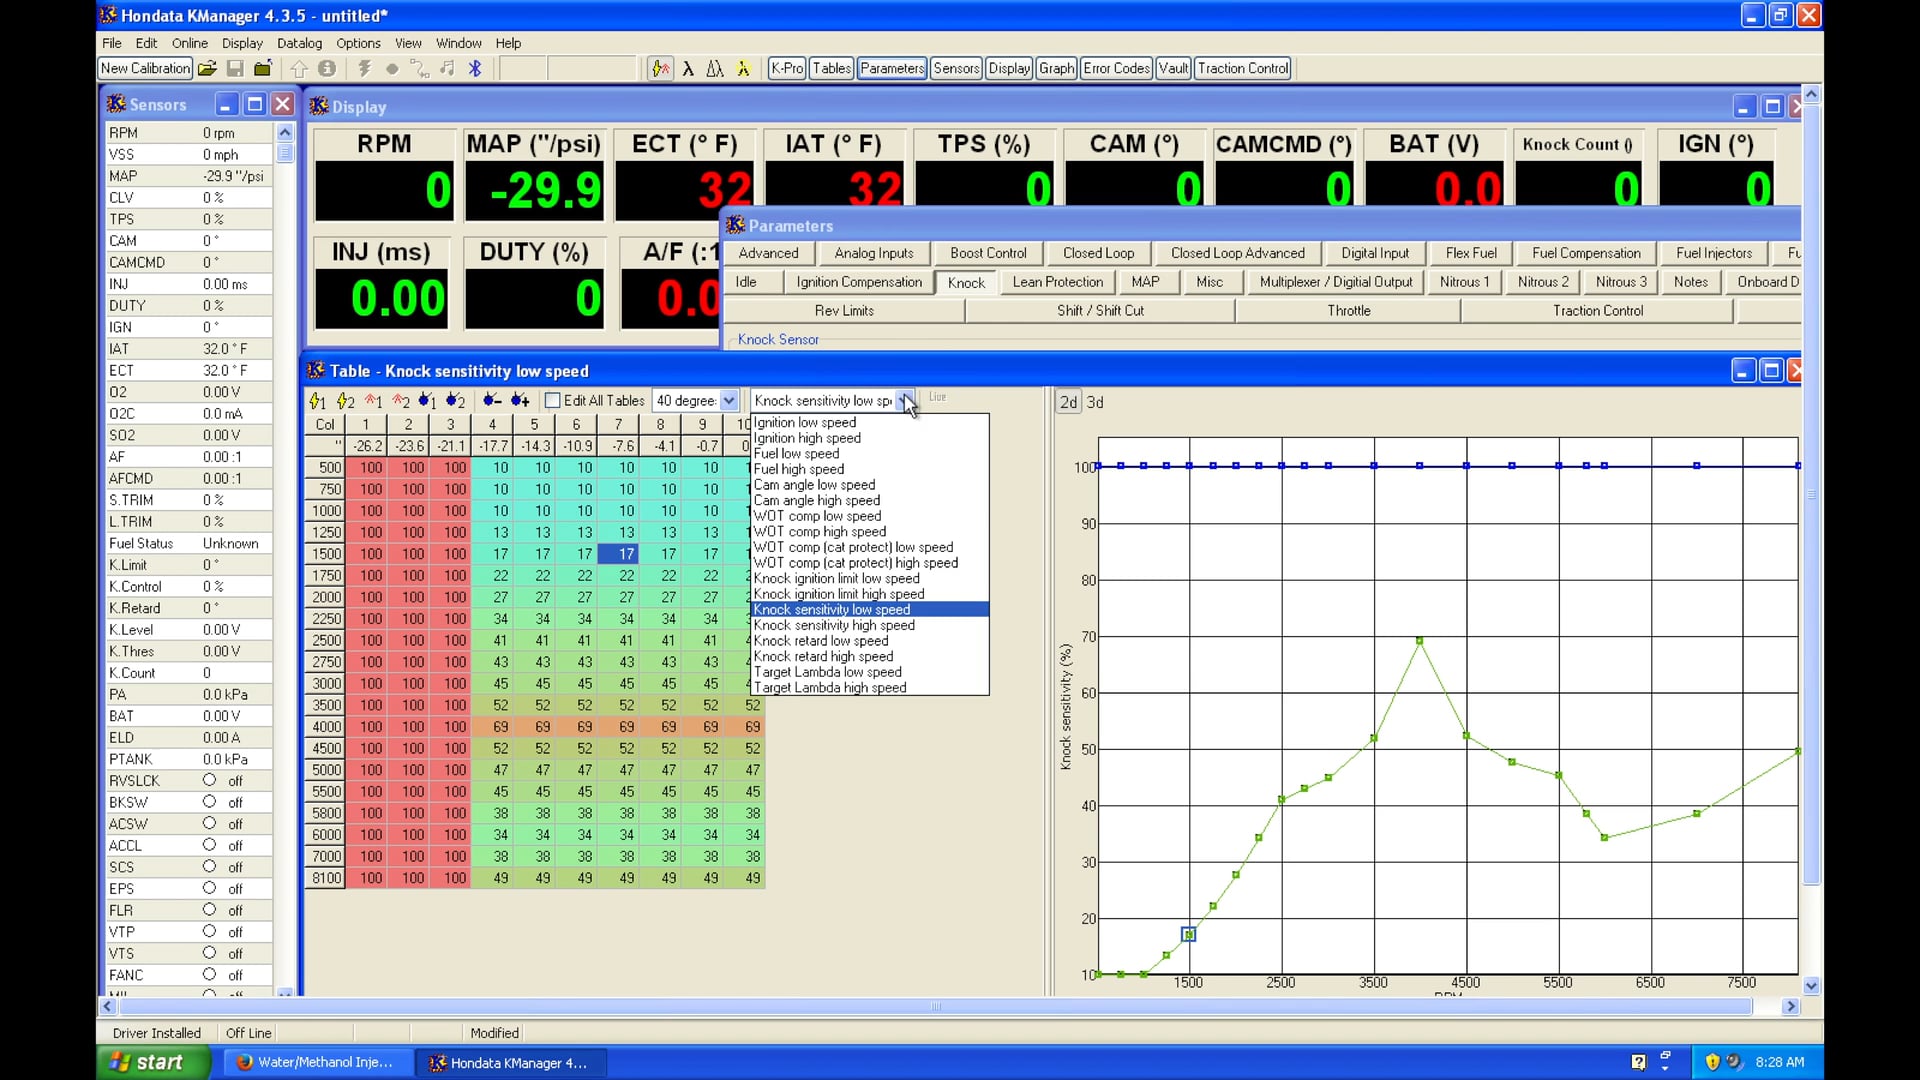Click the lambda icon on the toolbar

point(690,68)
